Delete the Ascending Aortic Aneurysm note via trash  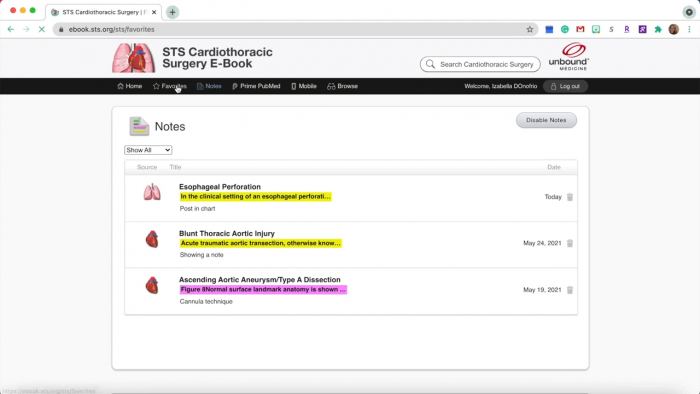570,290
